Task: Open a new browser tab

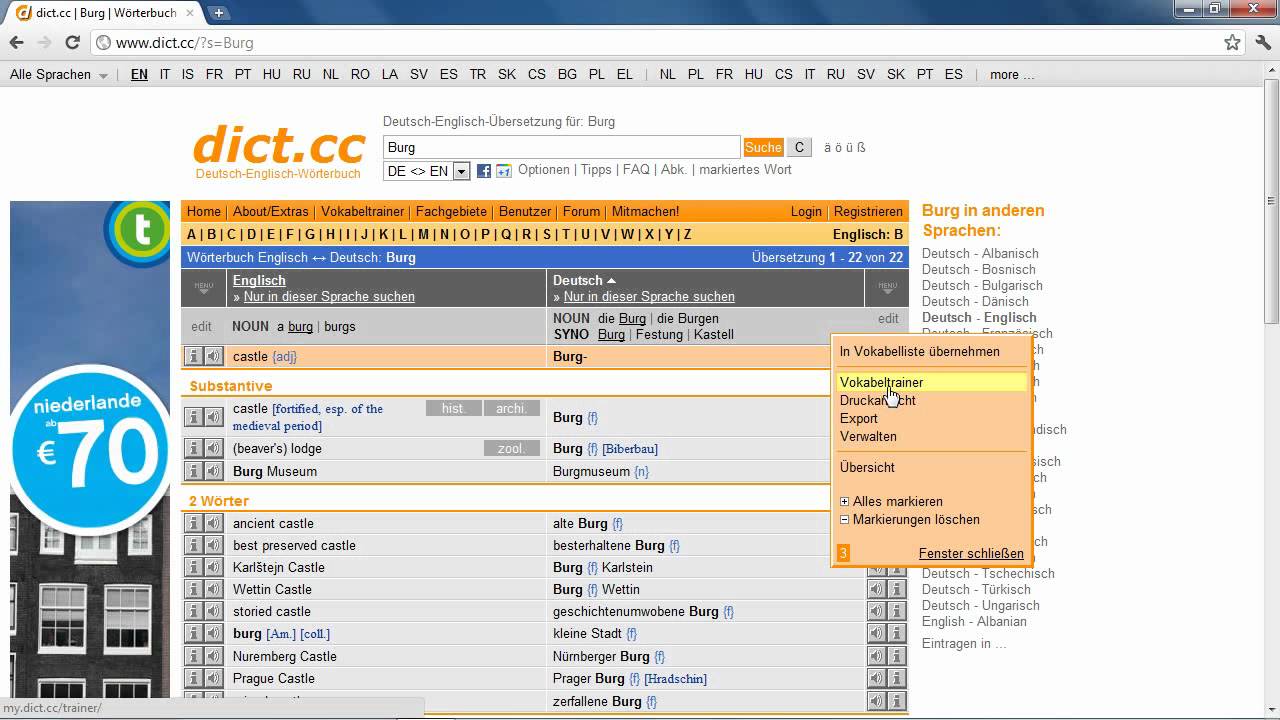Action: [x=219, y=13]
